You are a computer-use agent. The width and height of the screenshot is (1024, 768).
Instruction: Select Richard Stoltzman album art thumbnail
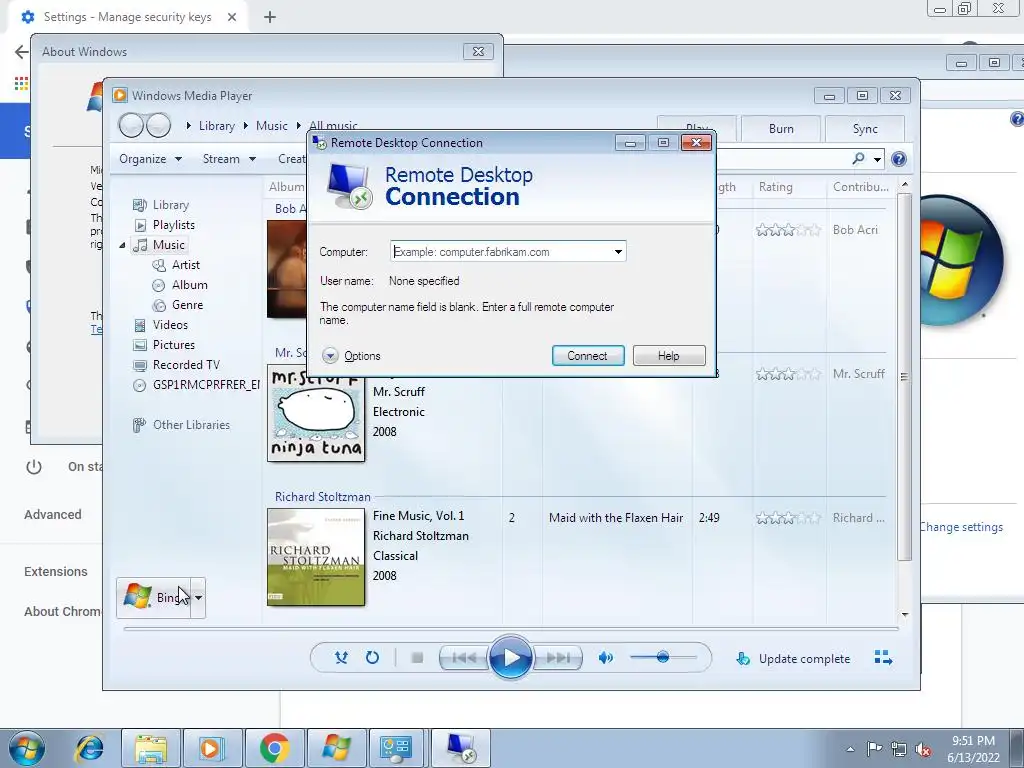[316, 557]
